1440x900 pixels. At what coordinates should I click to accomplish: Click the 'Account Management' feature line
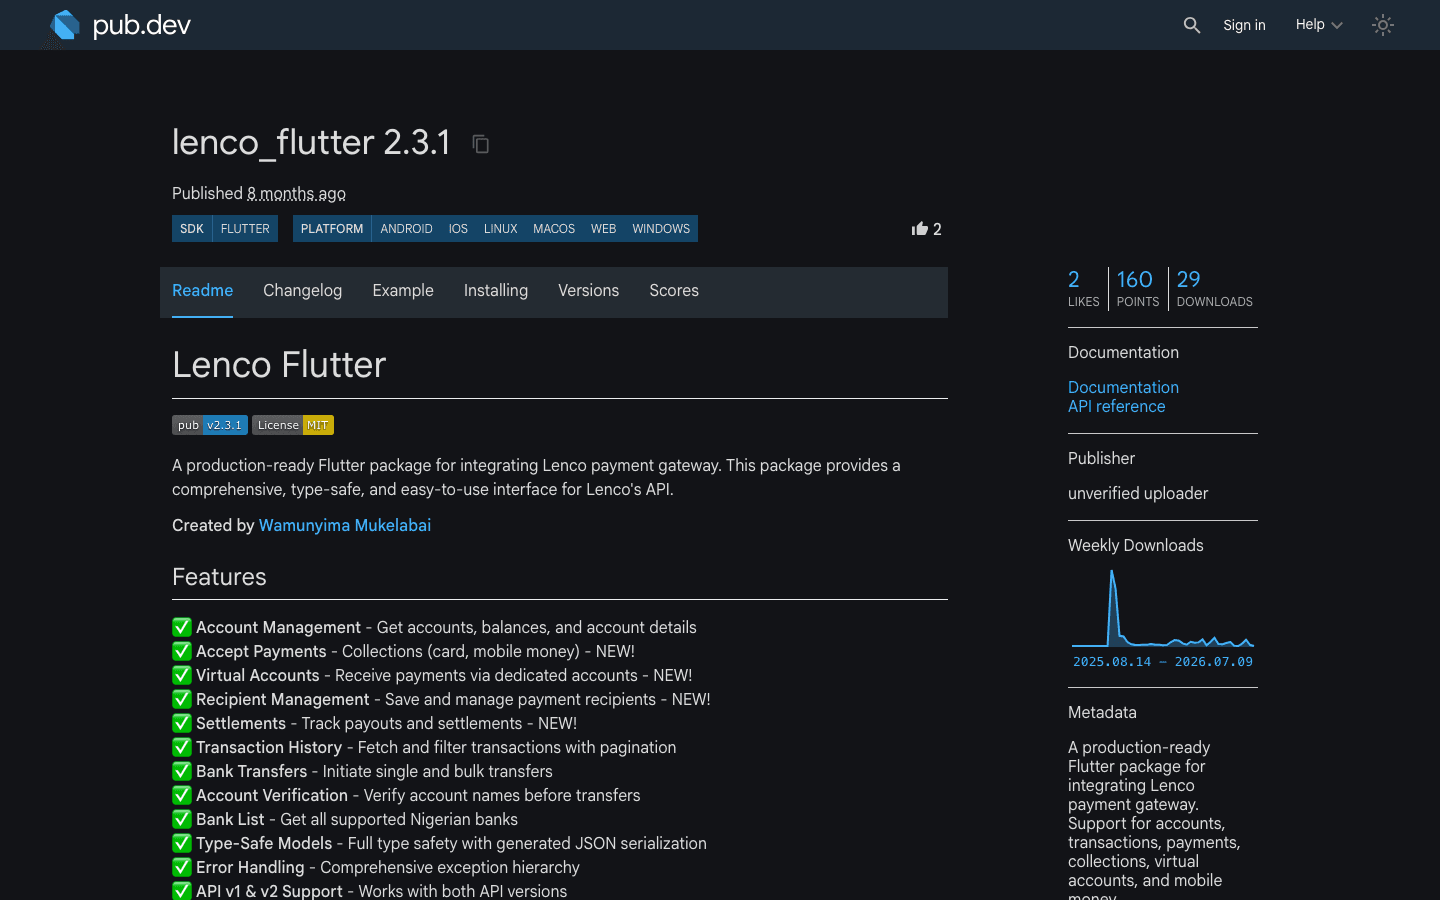(434, 627)
